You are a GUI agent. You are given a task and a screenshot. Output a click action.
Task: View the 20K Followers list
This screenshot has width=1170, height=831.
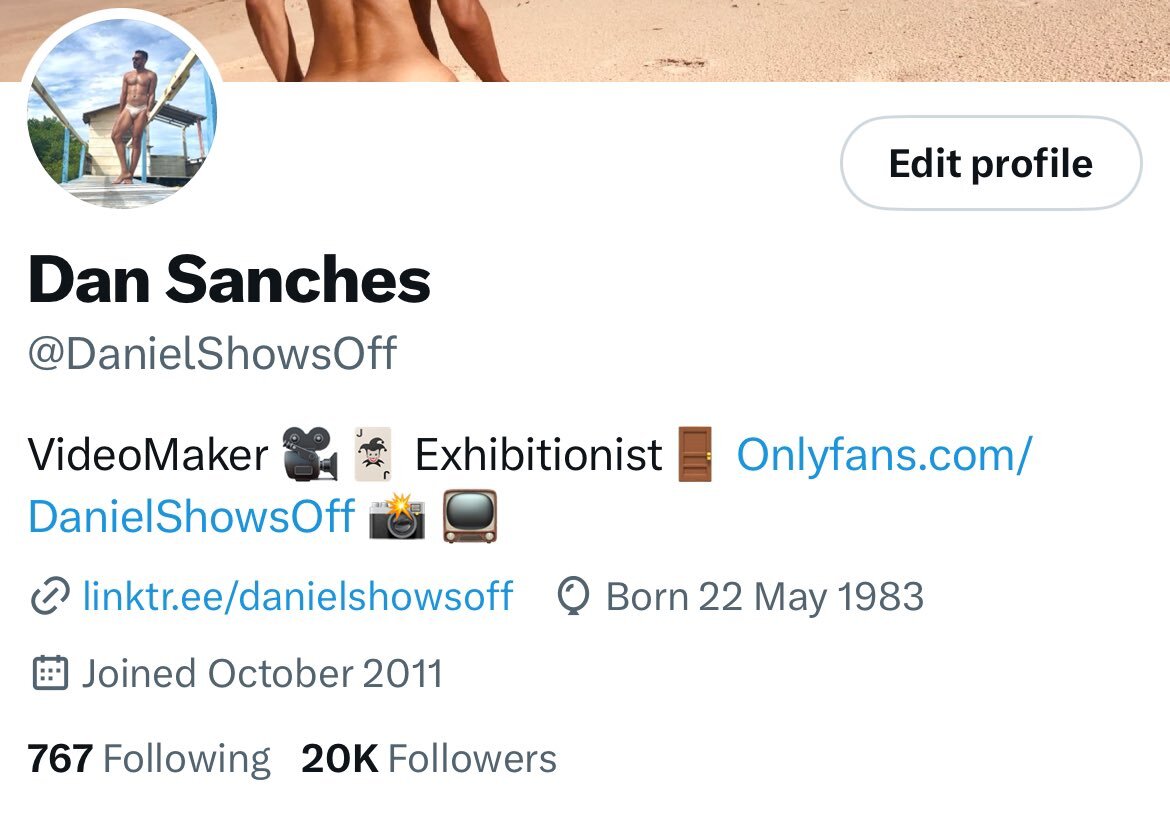point(429,759)
